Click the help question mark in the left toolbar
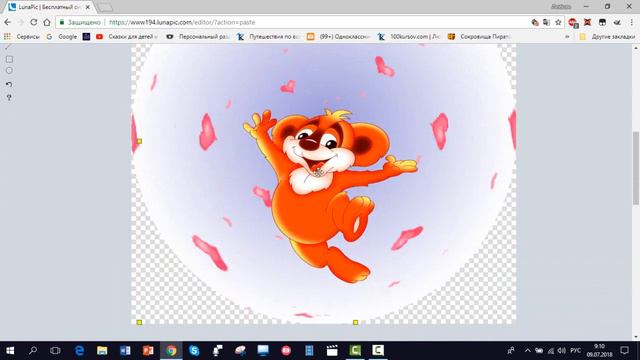The width and height of the screenshot is (640, 360). pyautogui.click(x=9, y=98)
